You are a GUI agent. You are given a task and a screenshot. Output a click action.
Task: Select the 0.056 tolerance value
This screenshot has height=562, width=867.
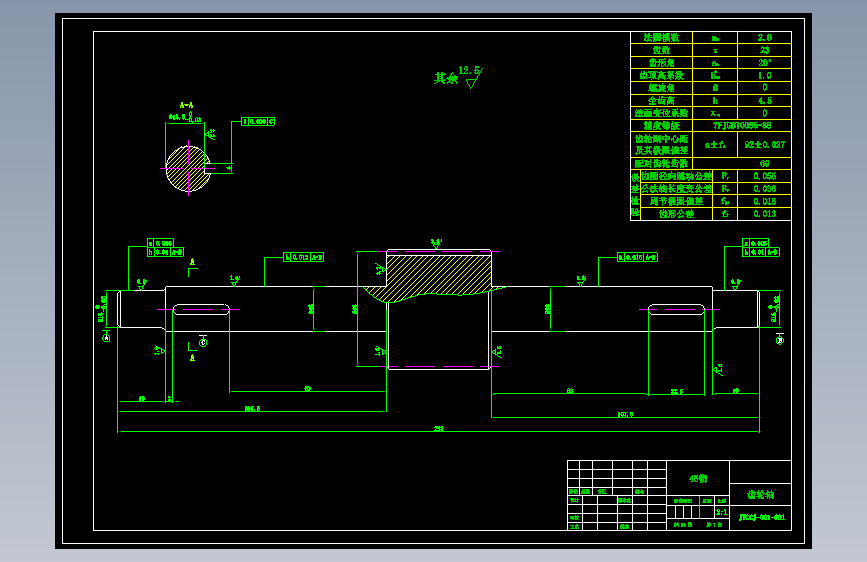tap(765, 176)
